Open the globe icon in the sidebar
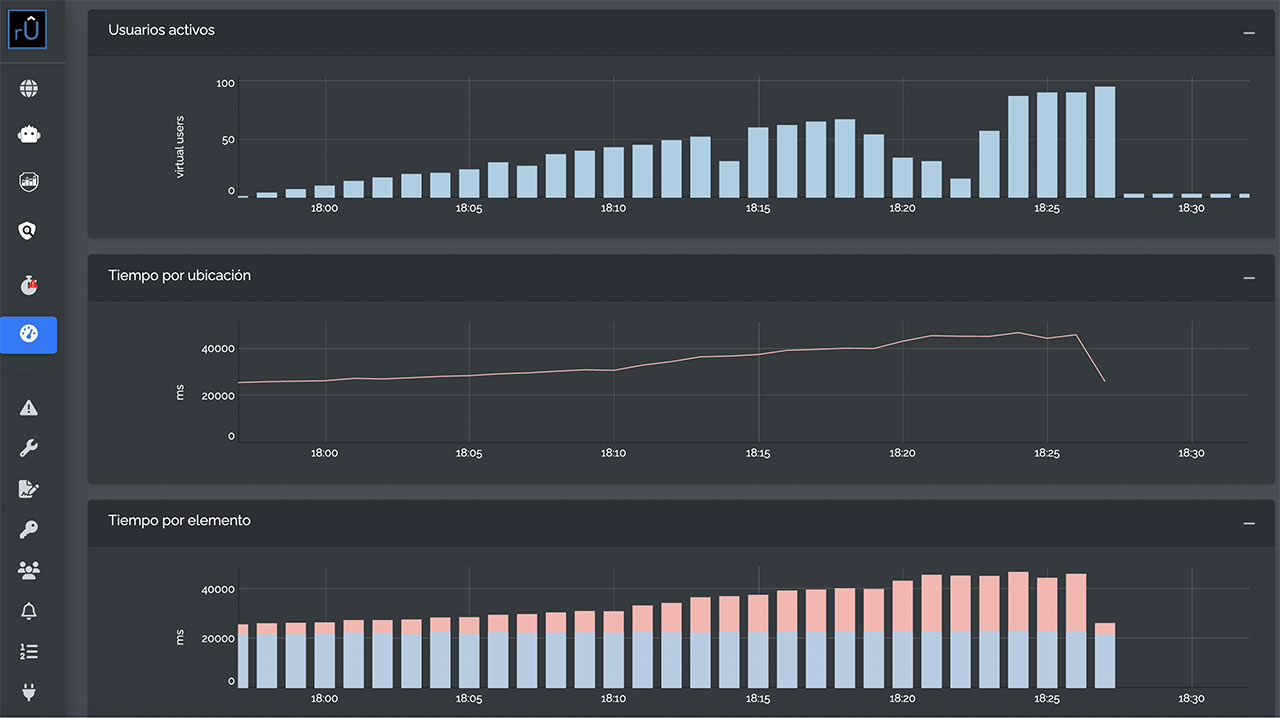 [x=29, y=89]
